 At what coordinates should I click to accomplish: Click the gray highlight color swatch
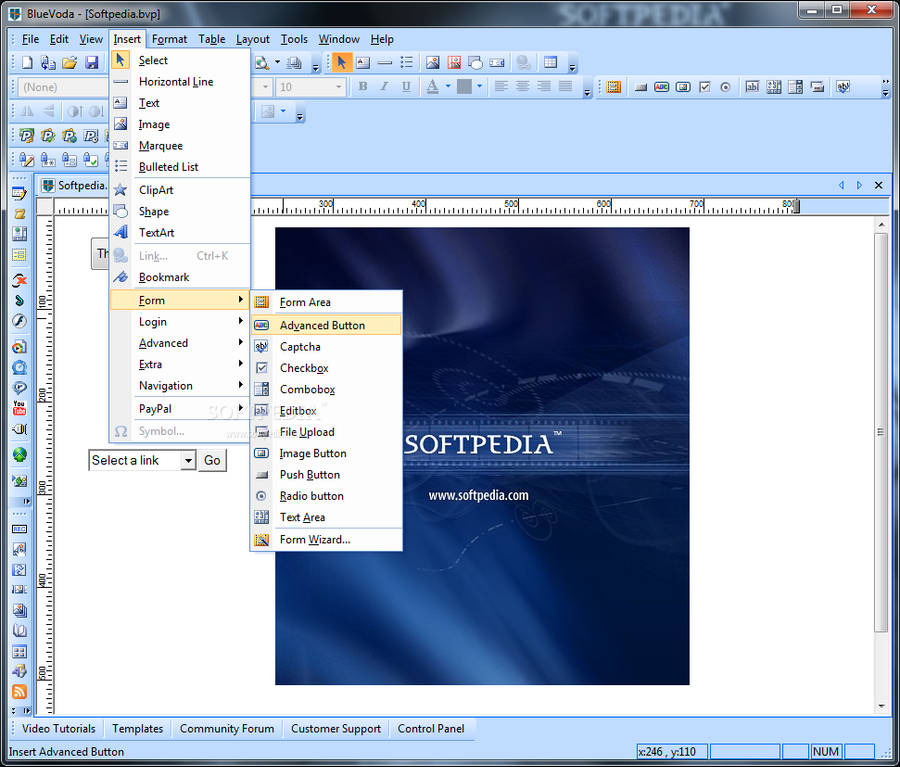click(x=464, y=87)
